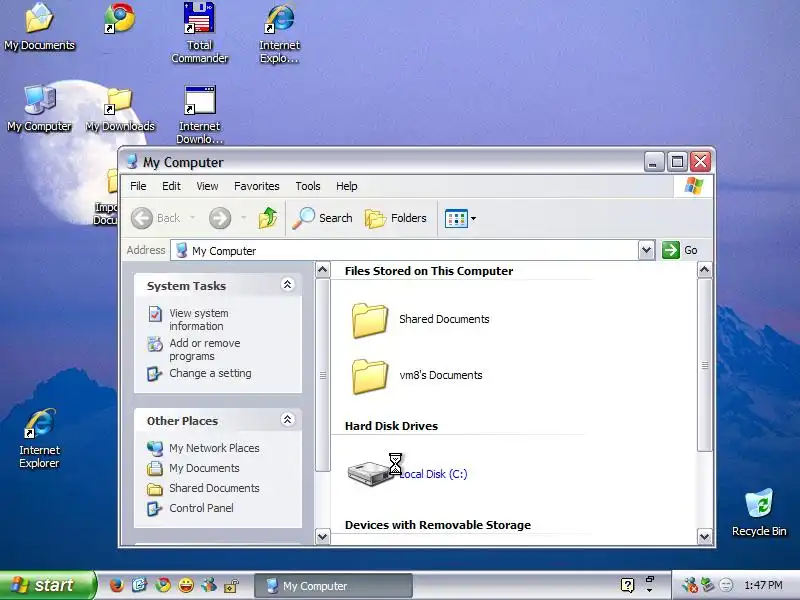800x600 pixels.
Task: Open the Tools menu
Action: point(308,186)
